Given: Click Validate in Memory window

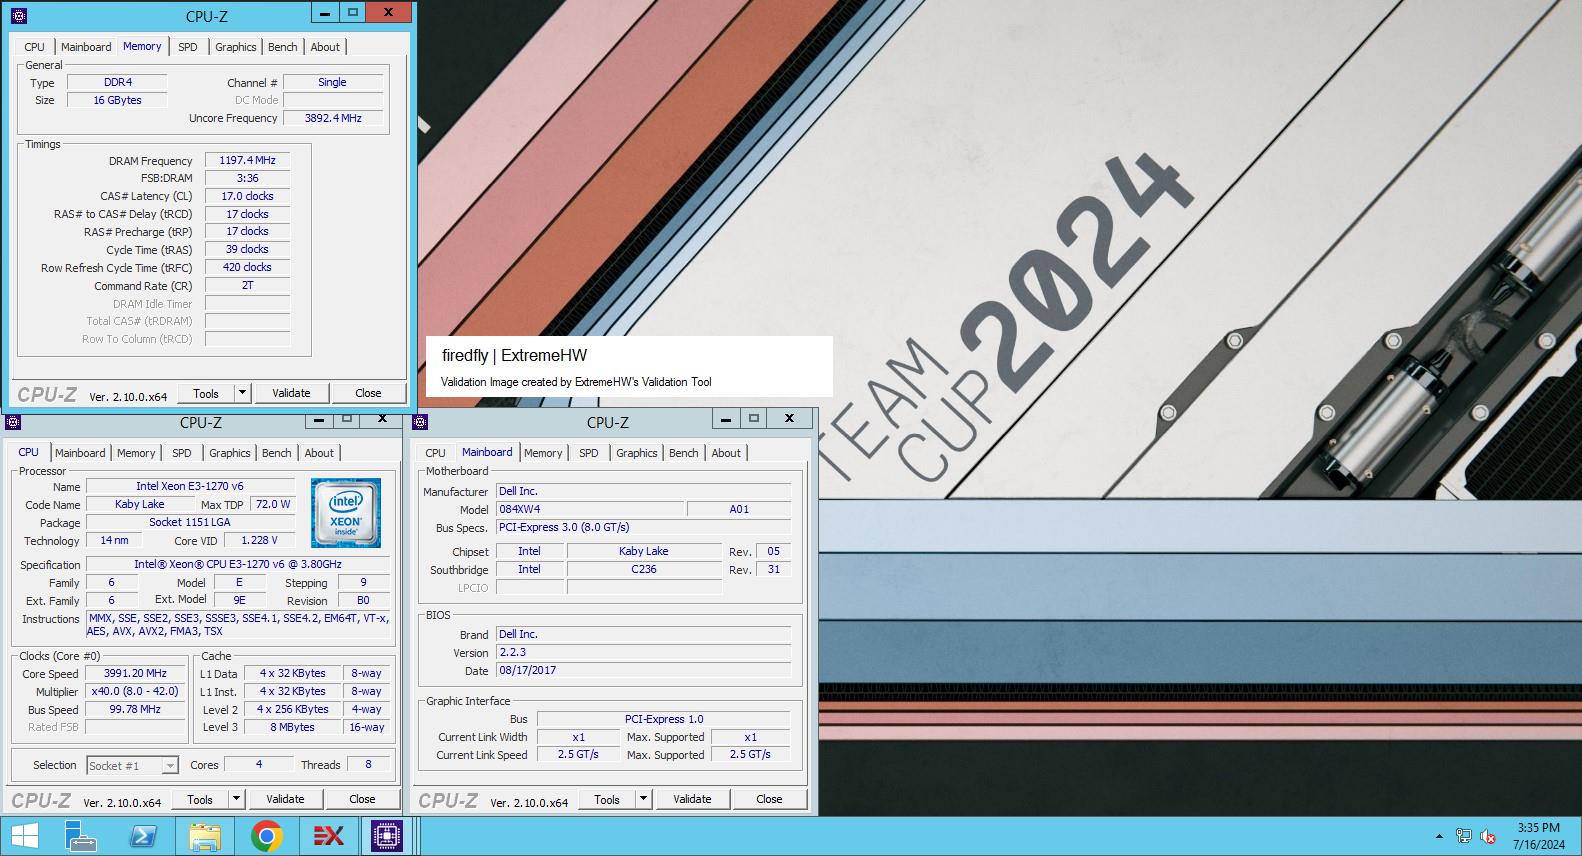Looking at the screenshot, I should tap(291, 393).
